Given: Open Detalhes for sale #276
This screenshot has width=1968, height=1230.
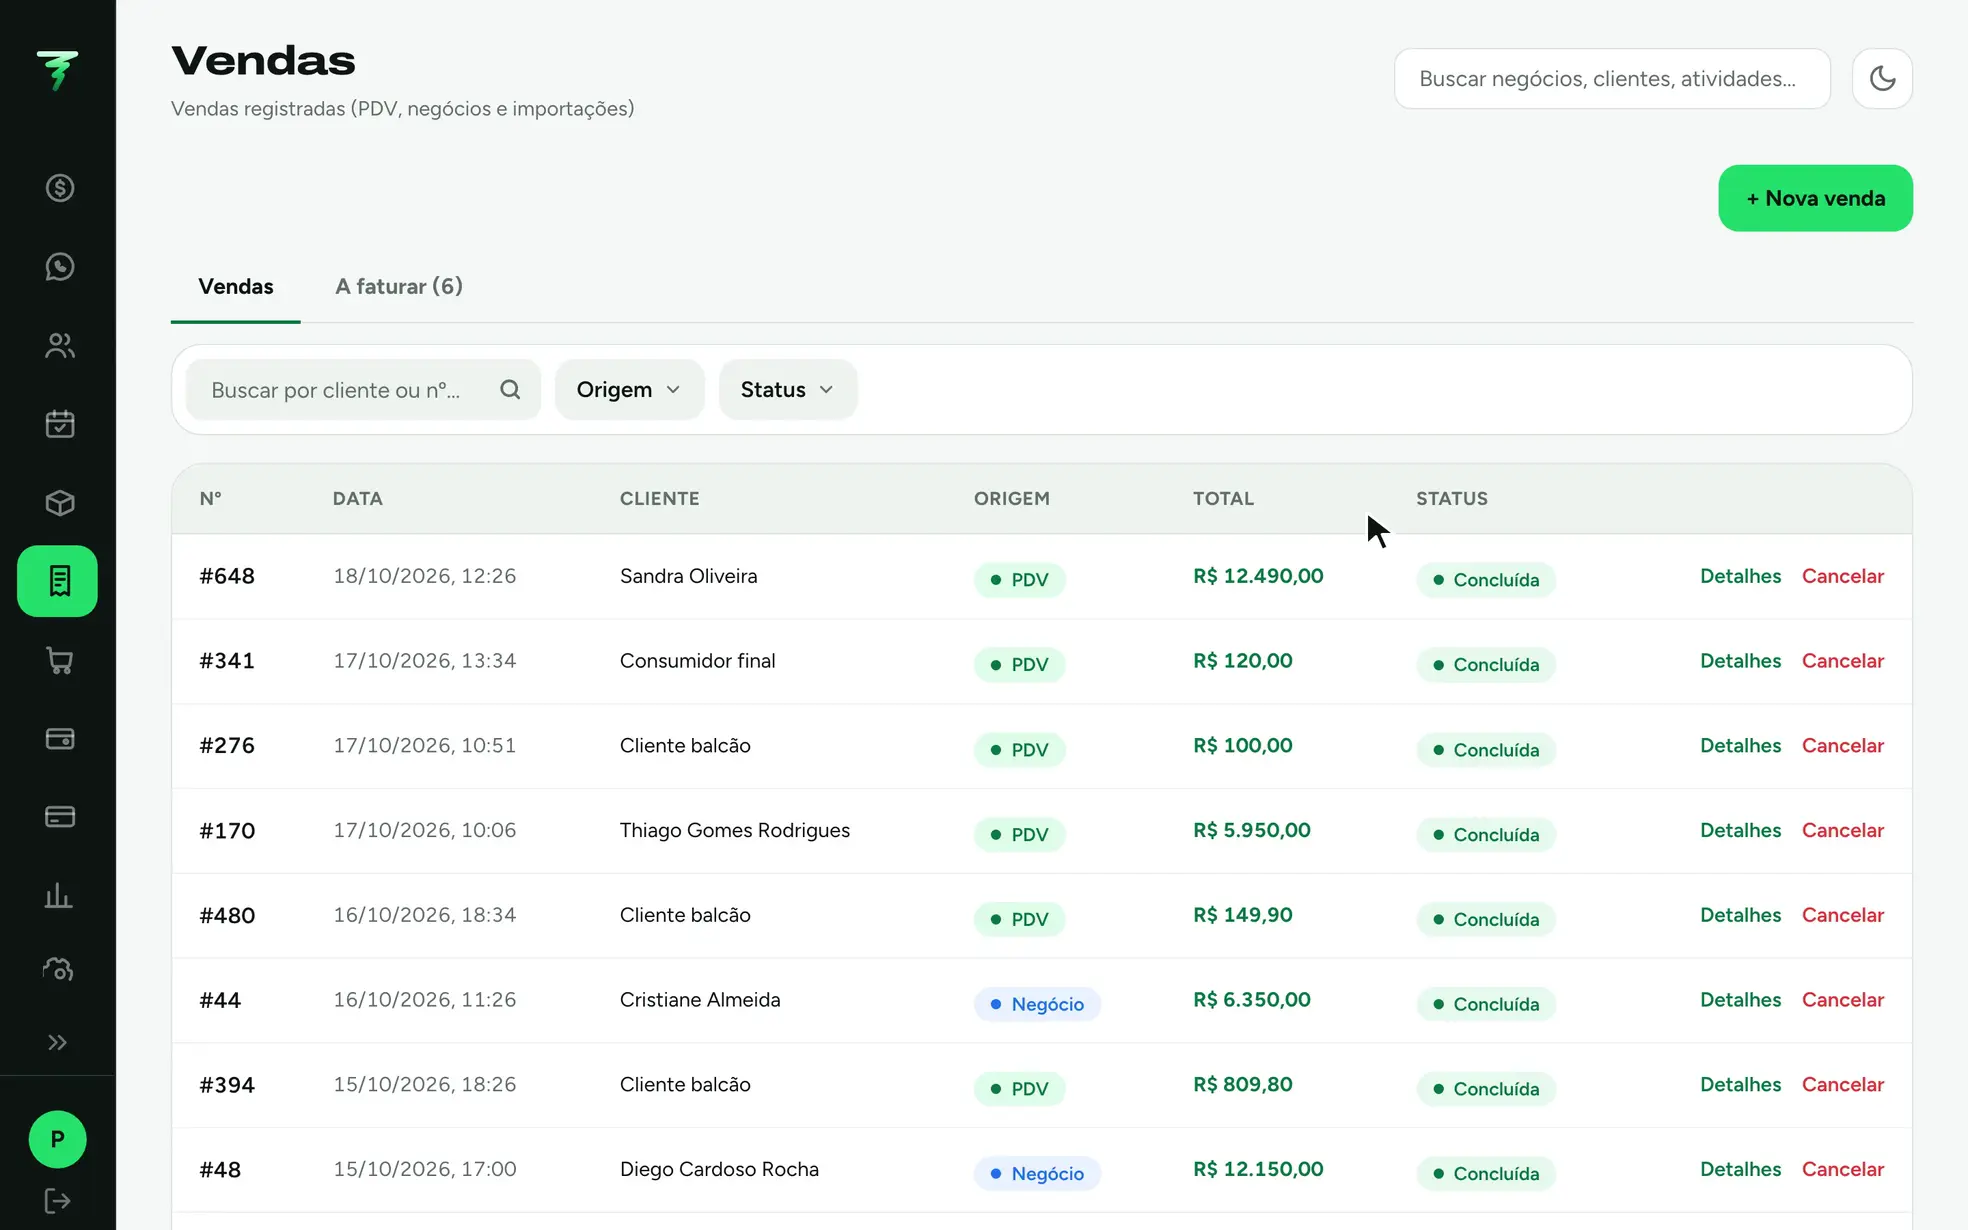Looking at the screenshot, I should (1740, 746).
